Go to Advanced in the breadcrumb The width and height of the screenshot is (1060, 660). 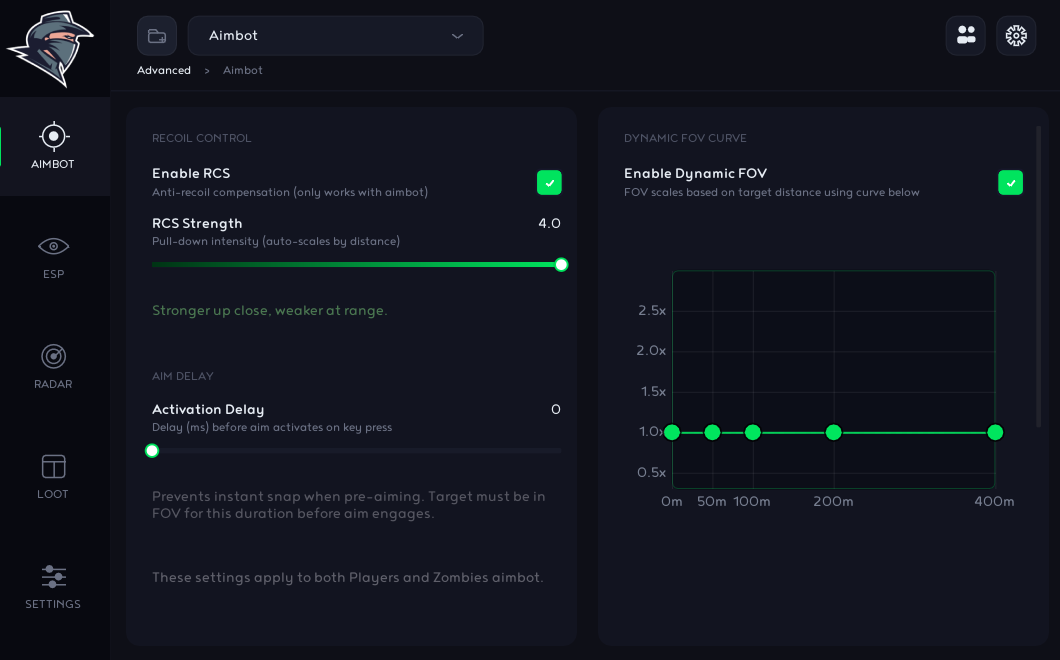click(x=164, y=70)
